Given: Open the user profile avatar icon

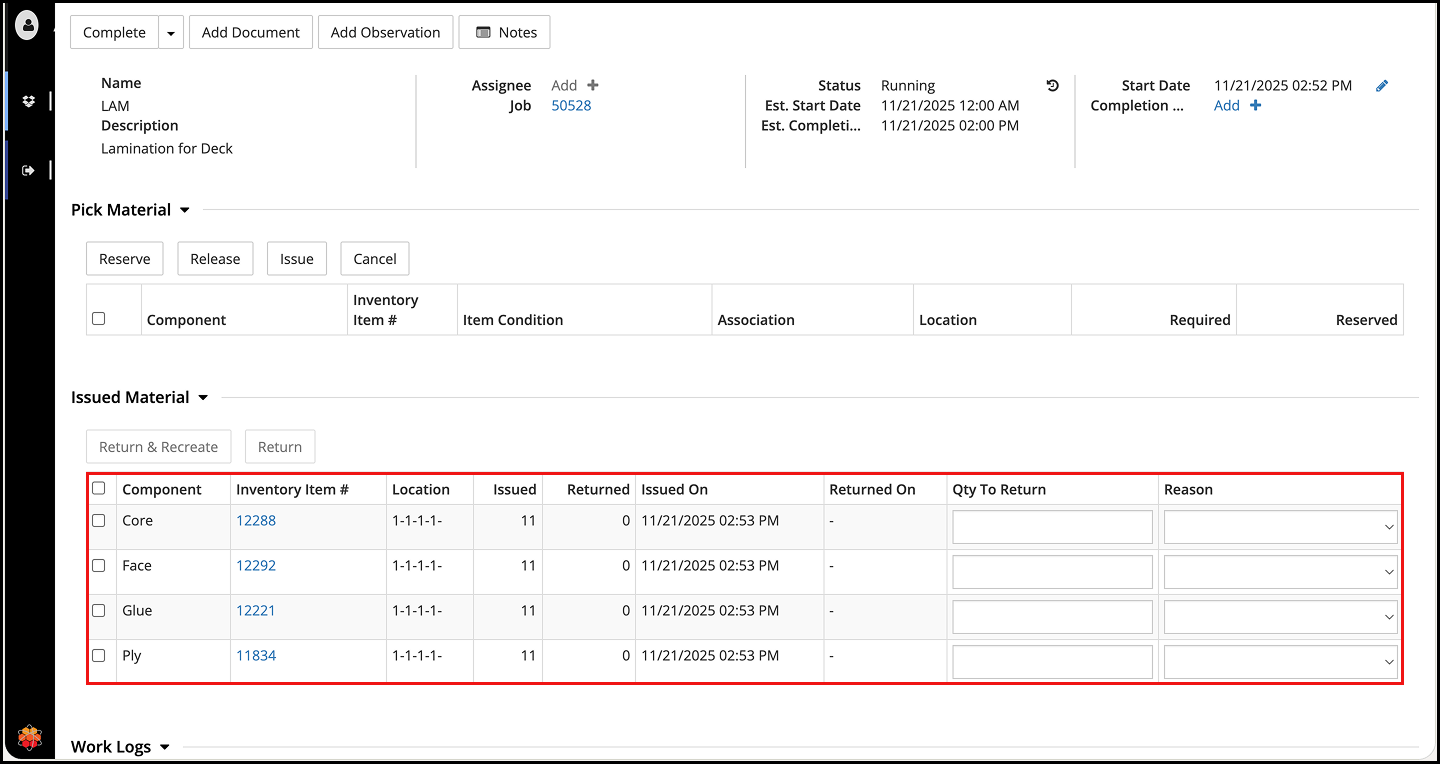Looking at the screenshot, I should tap(27, 26).
